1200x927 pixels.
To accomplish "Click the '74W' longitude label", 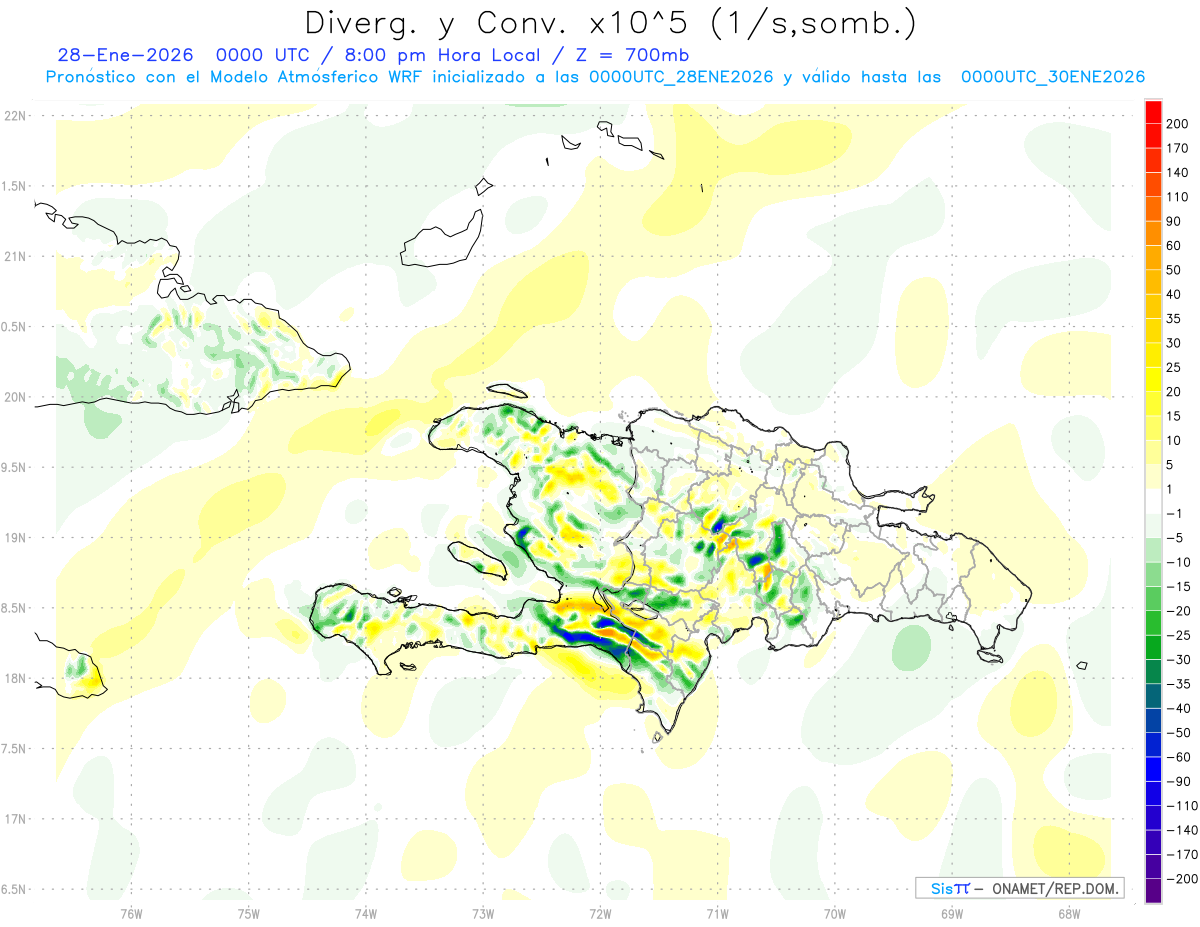I will click(x=365, y=913).
